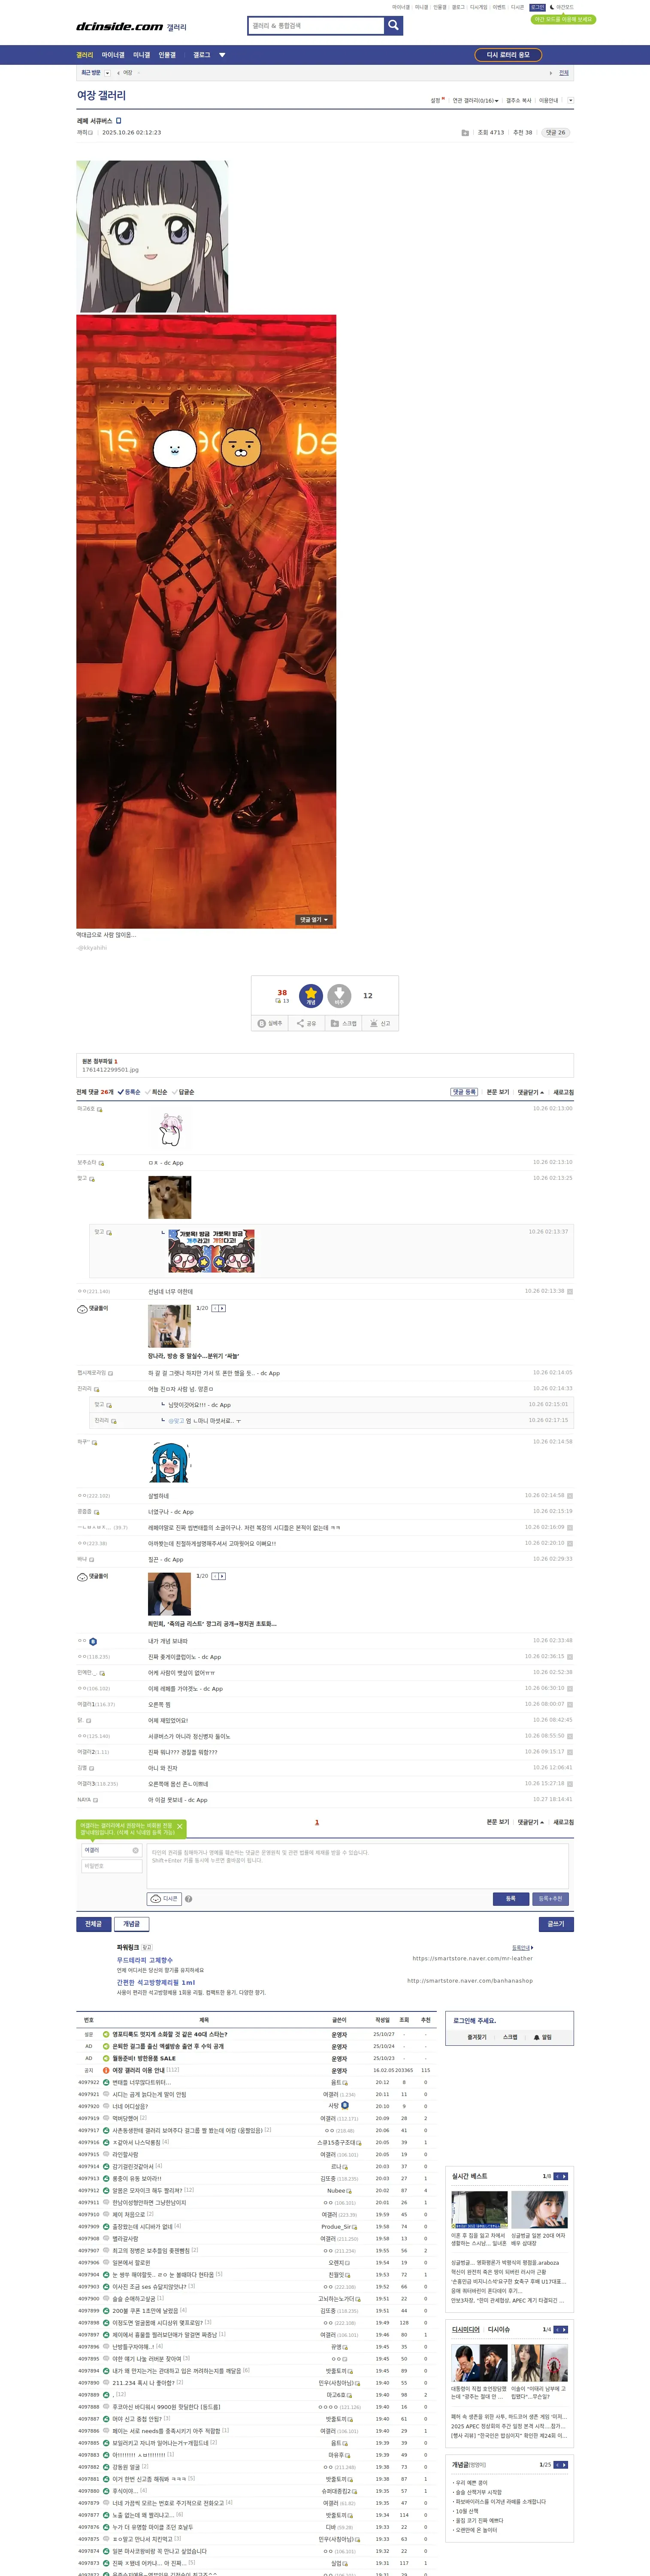Click the 등록 comment submit button
Image resolution: width=650 pixels, height=2576 pixels.
(x=510, y=1898)
